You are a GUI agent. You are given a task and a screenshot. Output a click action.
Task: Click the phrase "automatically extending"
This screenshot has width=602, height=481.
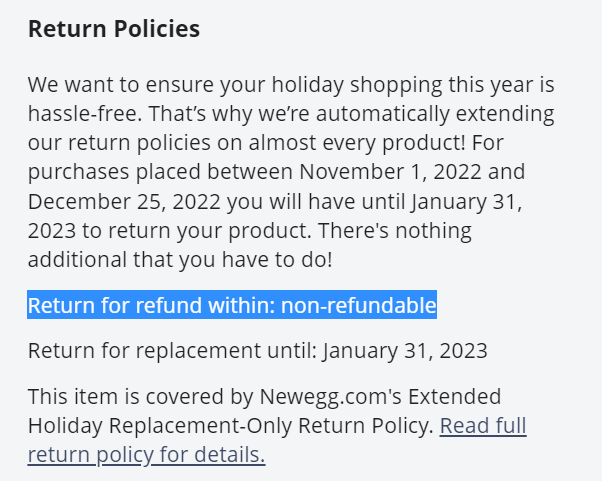pyautogui.click(x=407, y=114)
